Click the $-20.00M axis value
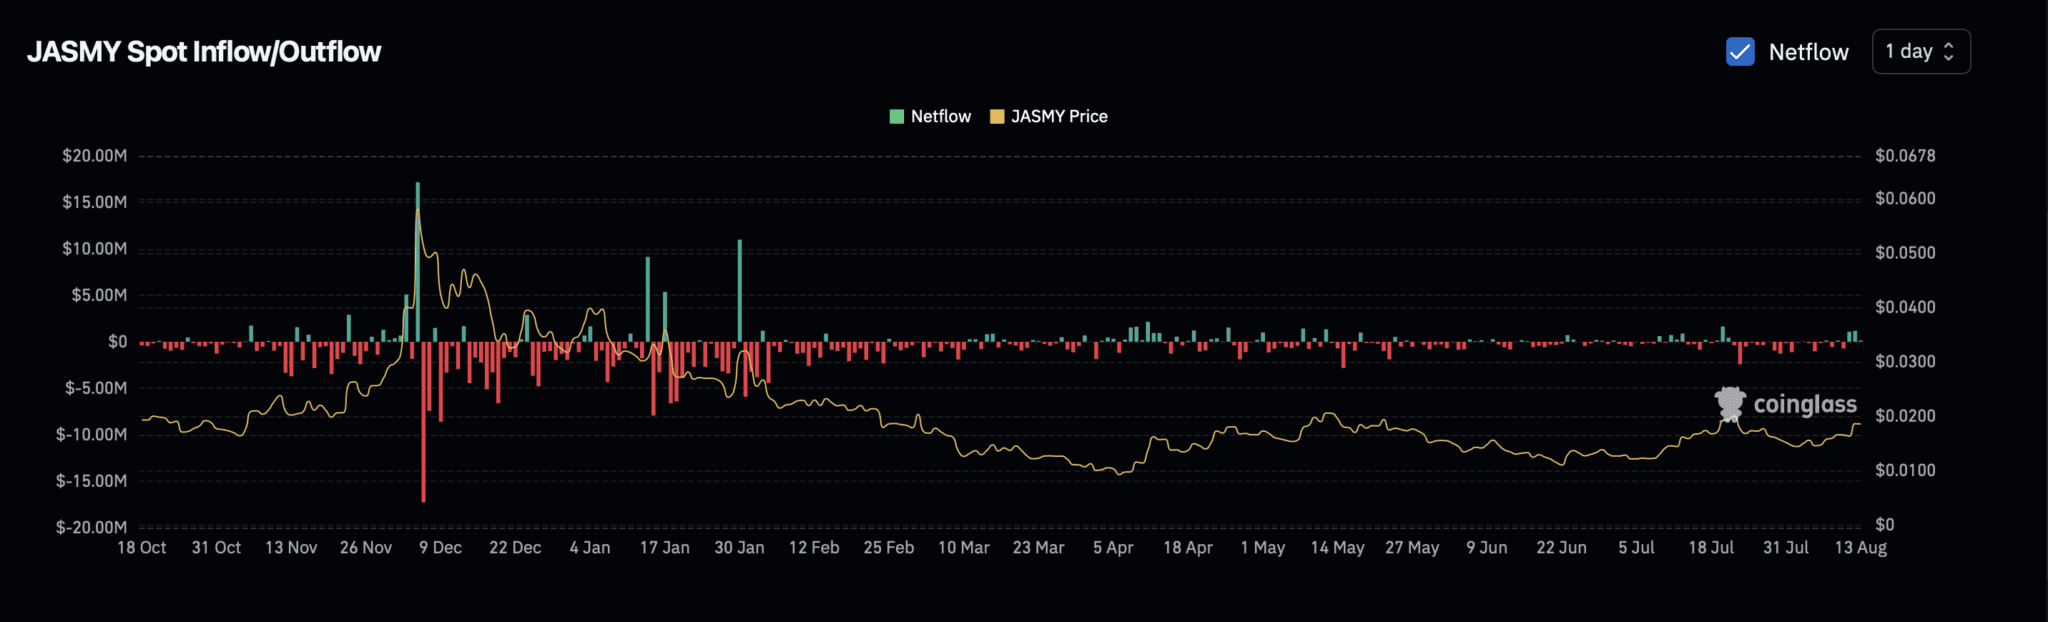The image size is (2048, 622). point(92,528)
